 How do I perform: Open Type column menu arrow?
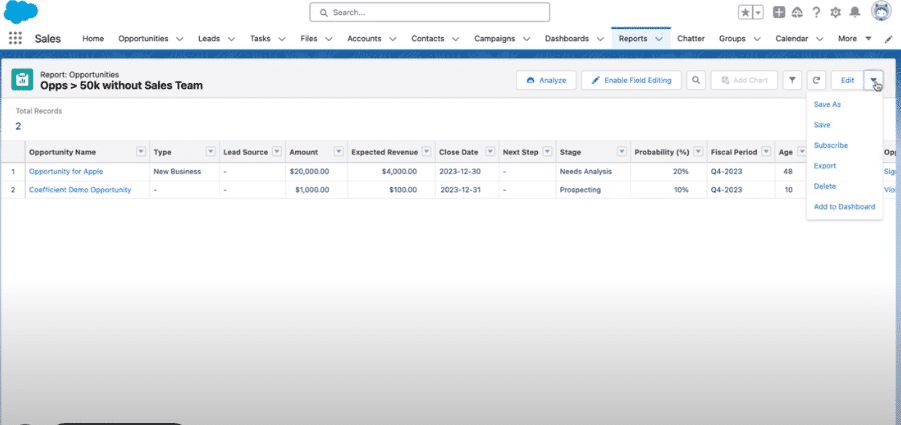click(210, 152)
